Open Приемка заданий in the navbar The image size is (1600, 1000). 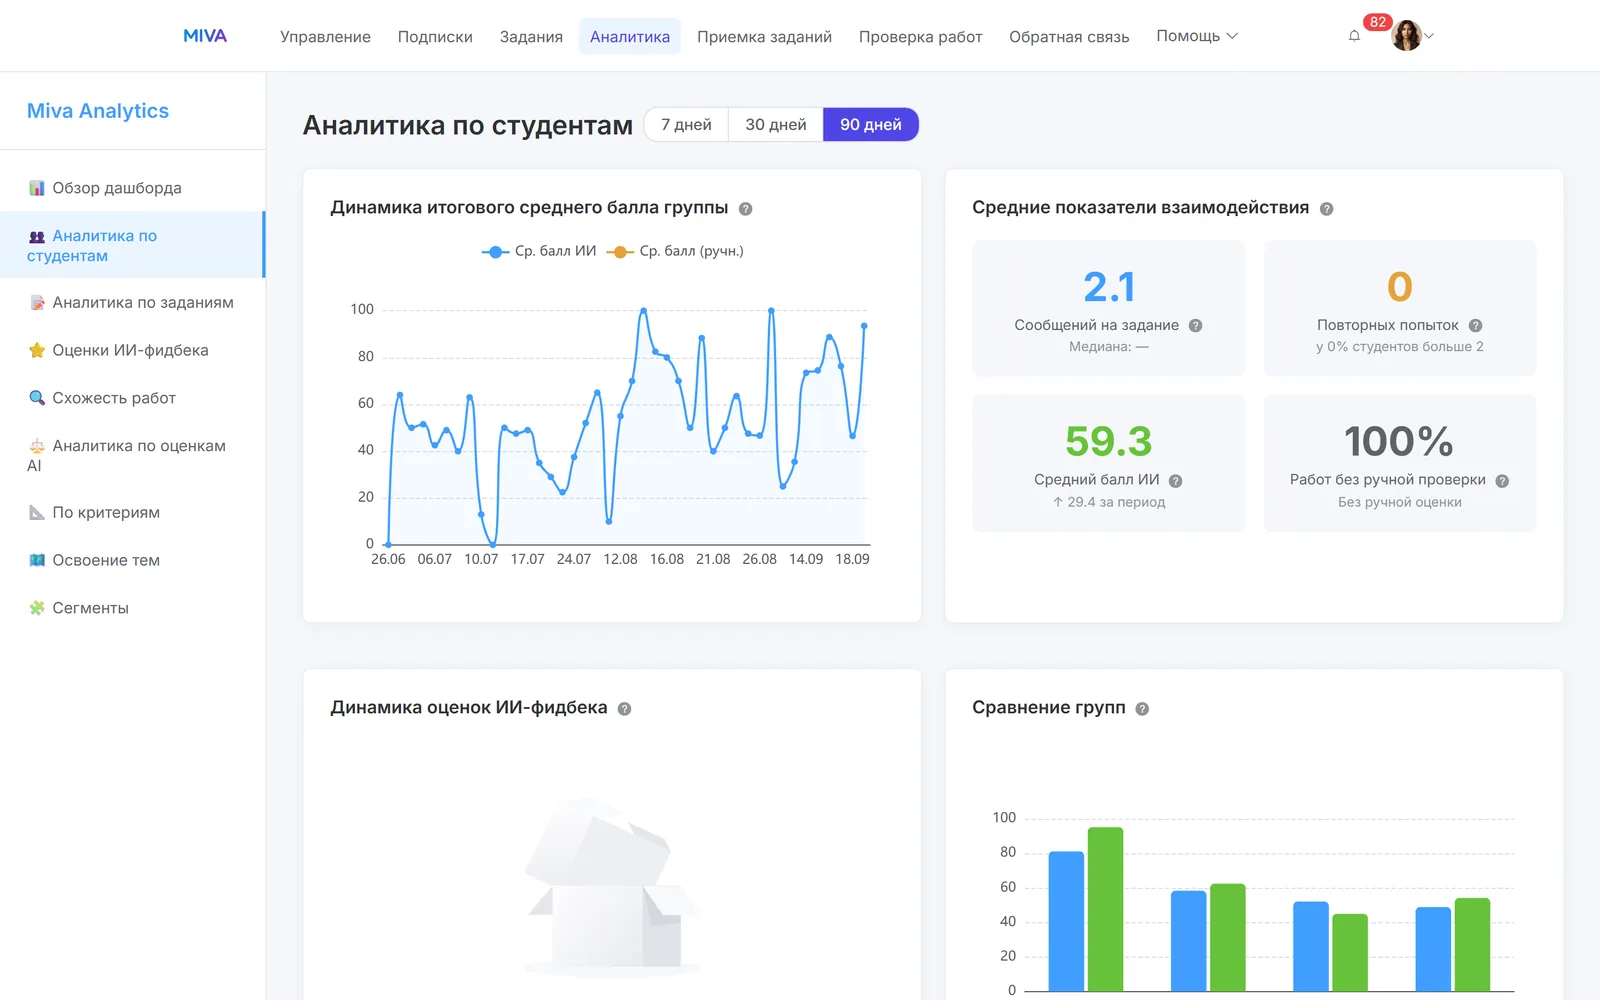coord(764,37)
